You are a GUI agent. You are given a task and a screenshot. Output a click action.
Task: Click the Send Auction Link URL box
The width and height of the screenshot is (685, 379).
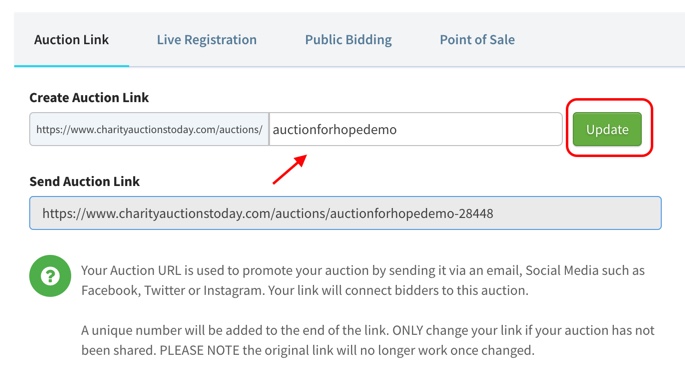[345, 213]
